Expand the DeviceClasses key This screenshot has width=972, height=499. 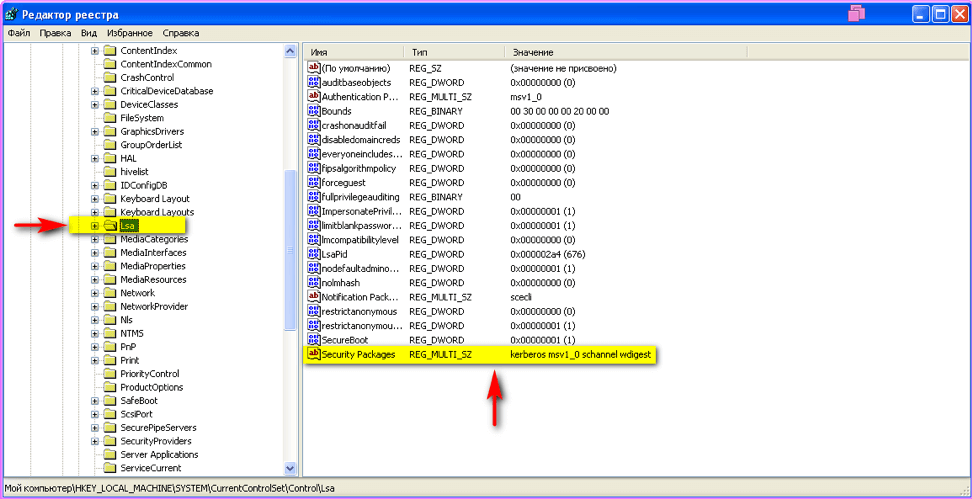pos(95,105)
